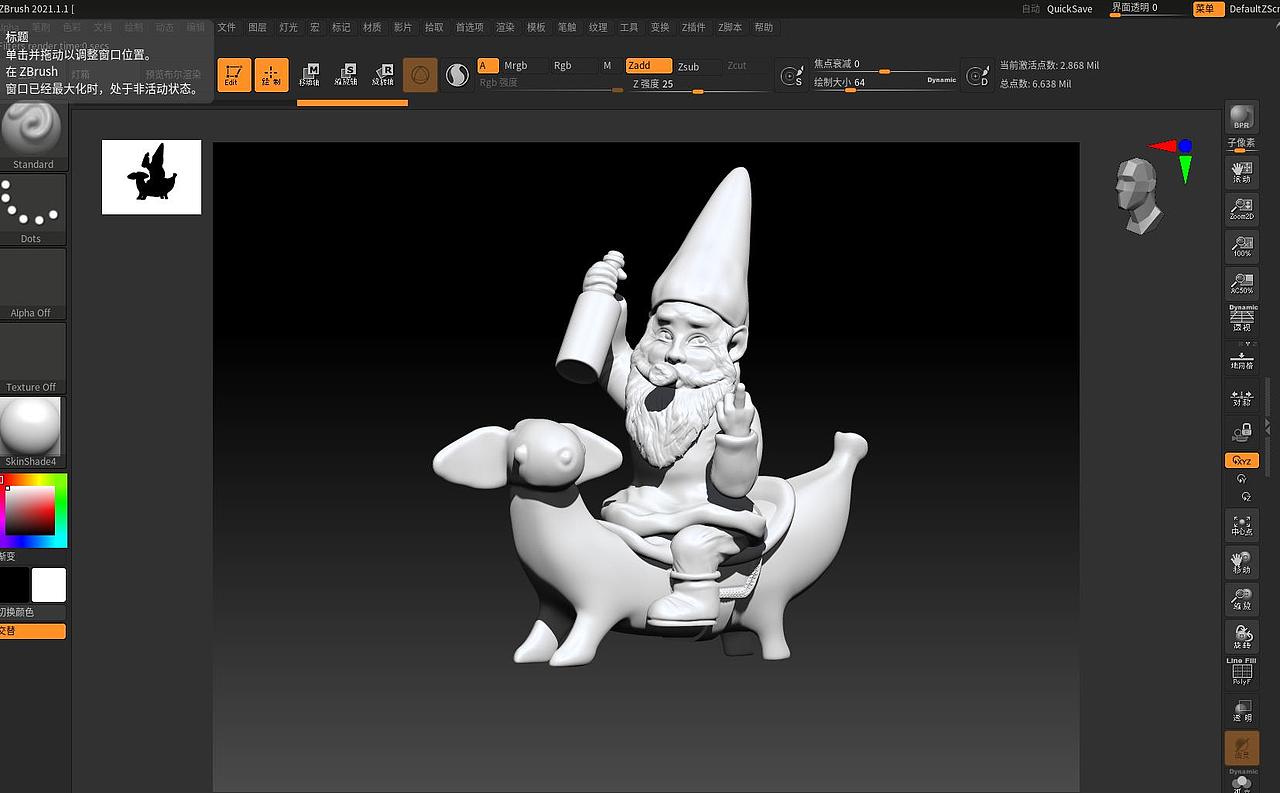The image size is (1280, 793).
Task: Click the orange 交替 (Alternate) button
Action: pyautogui.click(x=33, y=631)
